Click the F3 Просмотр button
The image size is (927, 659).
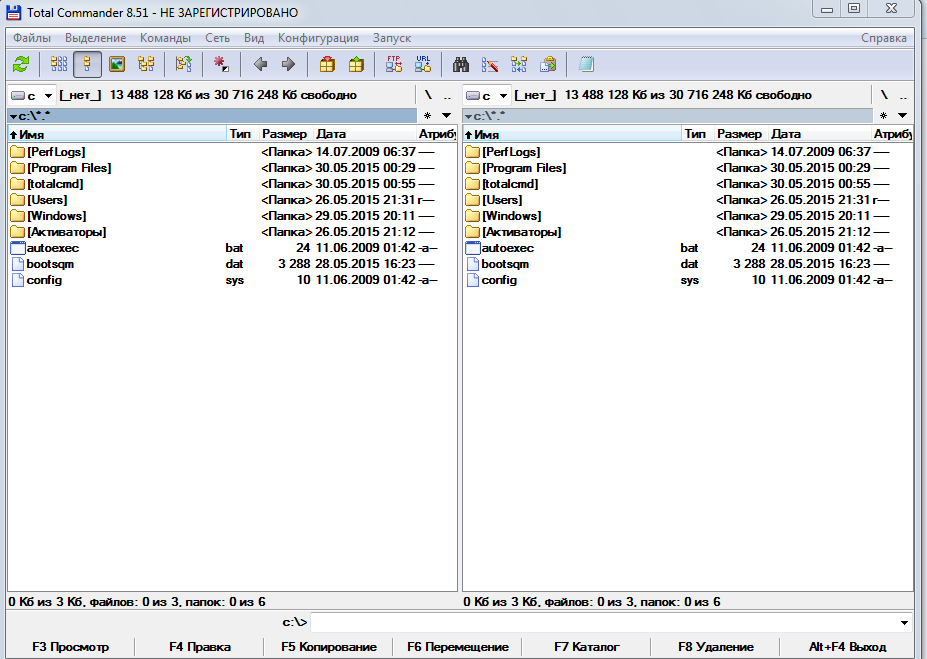coord(70,647)
